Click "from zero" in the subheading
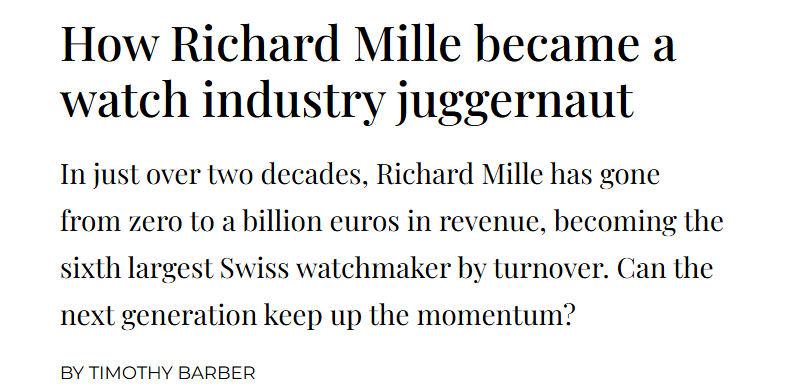The image size is (785, 392). pyautogui.click(x=121, y=222)
